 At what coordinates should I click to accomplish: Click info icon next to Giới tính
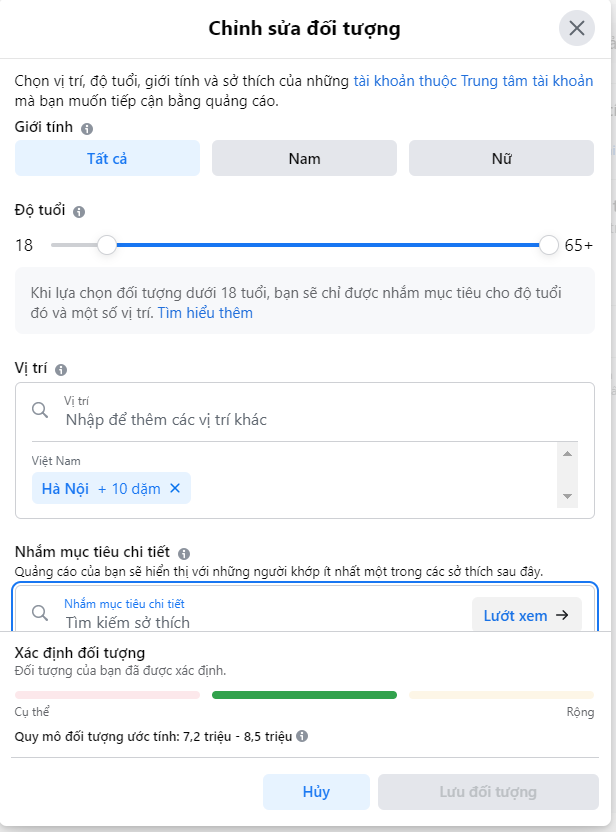(x=87, y=128)
